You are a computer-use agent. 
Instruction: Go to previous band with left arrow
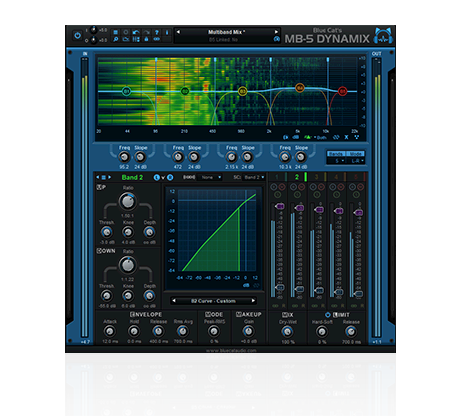click(x=98, y=177)
